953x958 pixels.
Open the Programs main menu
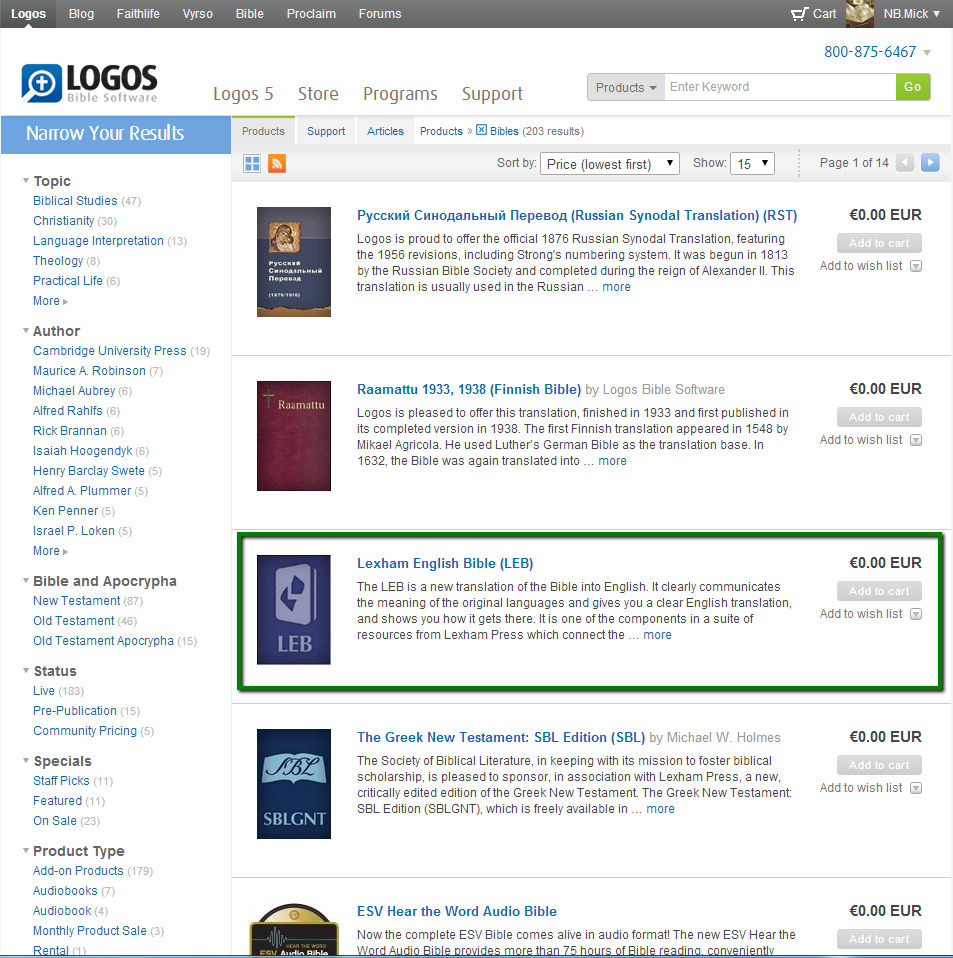coord(400,93)
